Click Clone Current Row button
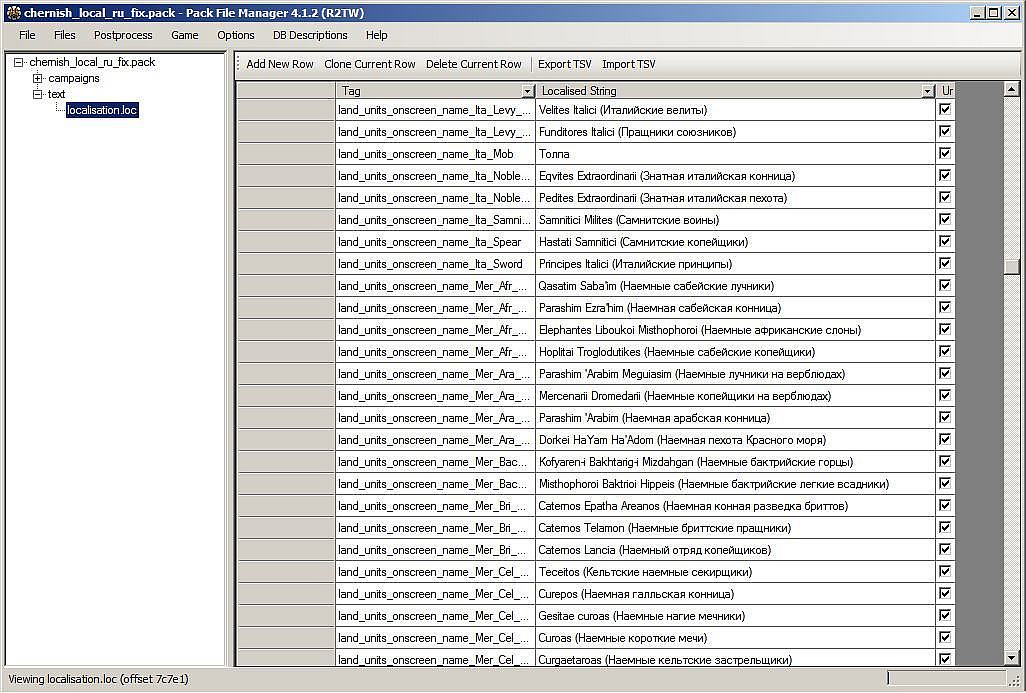Screen dimensions: 1026x693 pos(370,64)
